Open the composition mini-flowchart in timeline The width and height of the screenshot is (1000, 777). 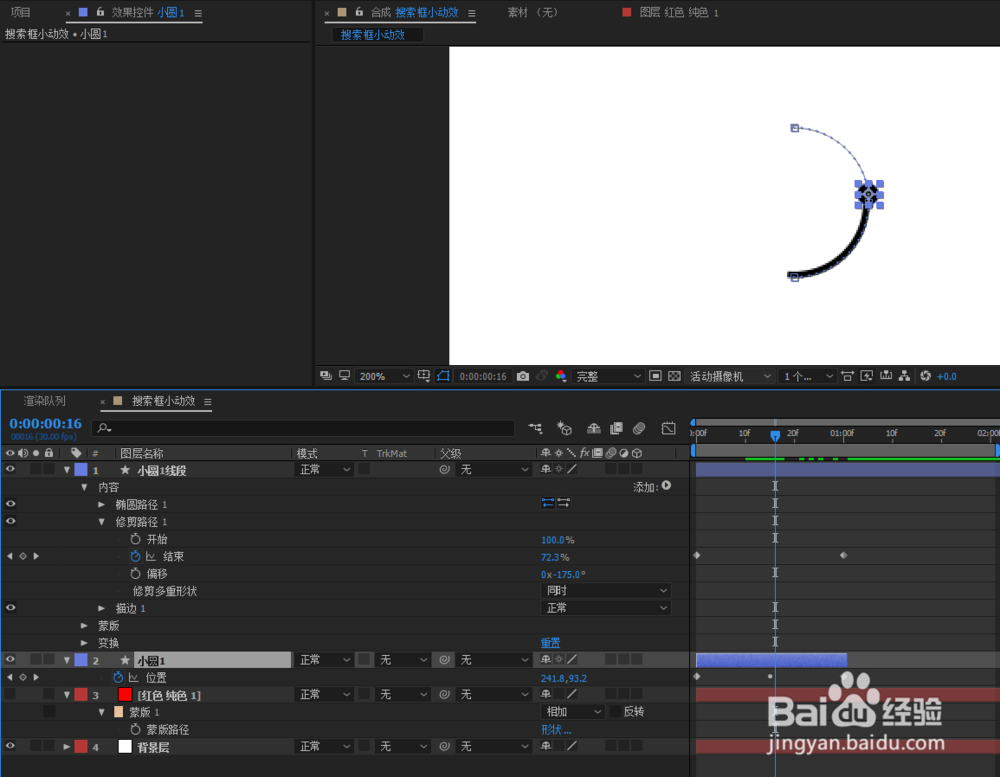click(x=535, y=428)
